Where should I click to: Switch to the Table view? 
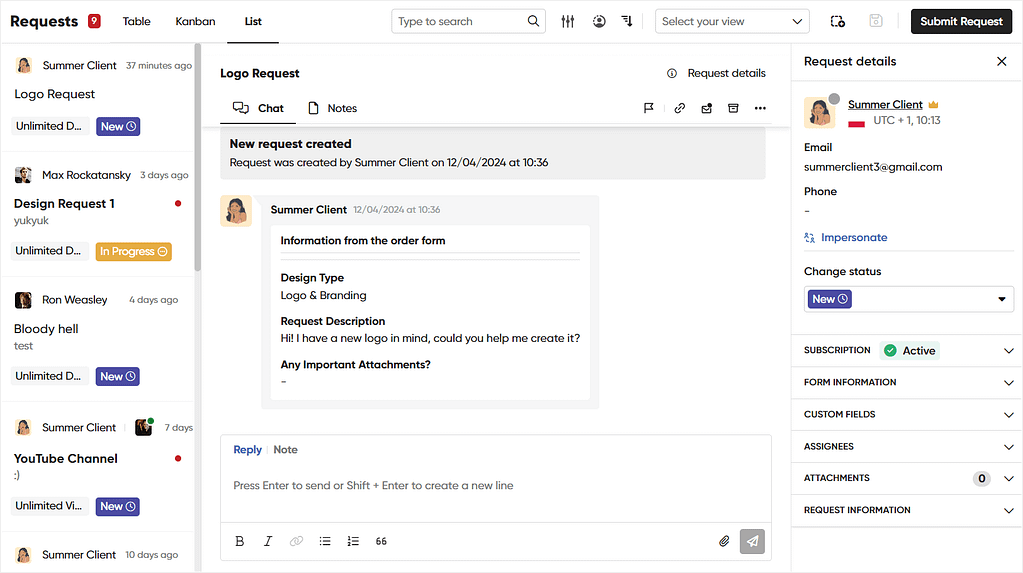click(x=136, y=21)
